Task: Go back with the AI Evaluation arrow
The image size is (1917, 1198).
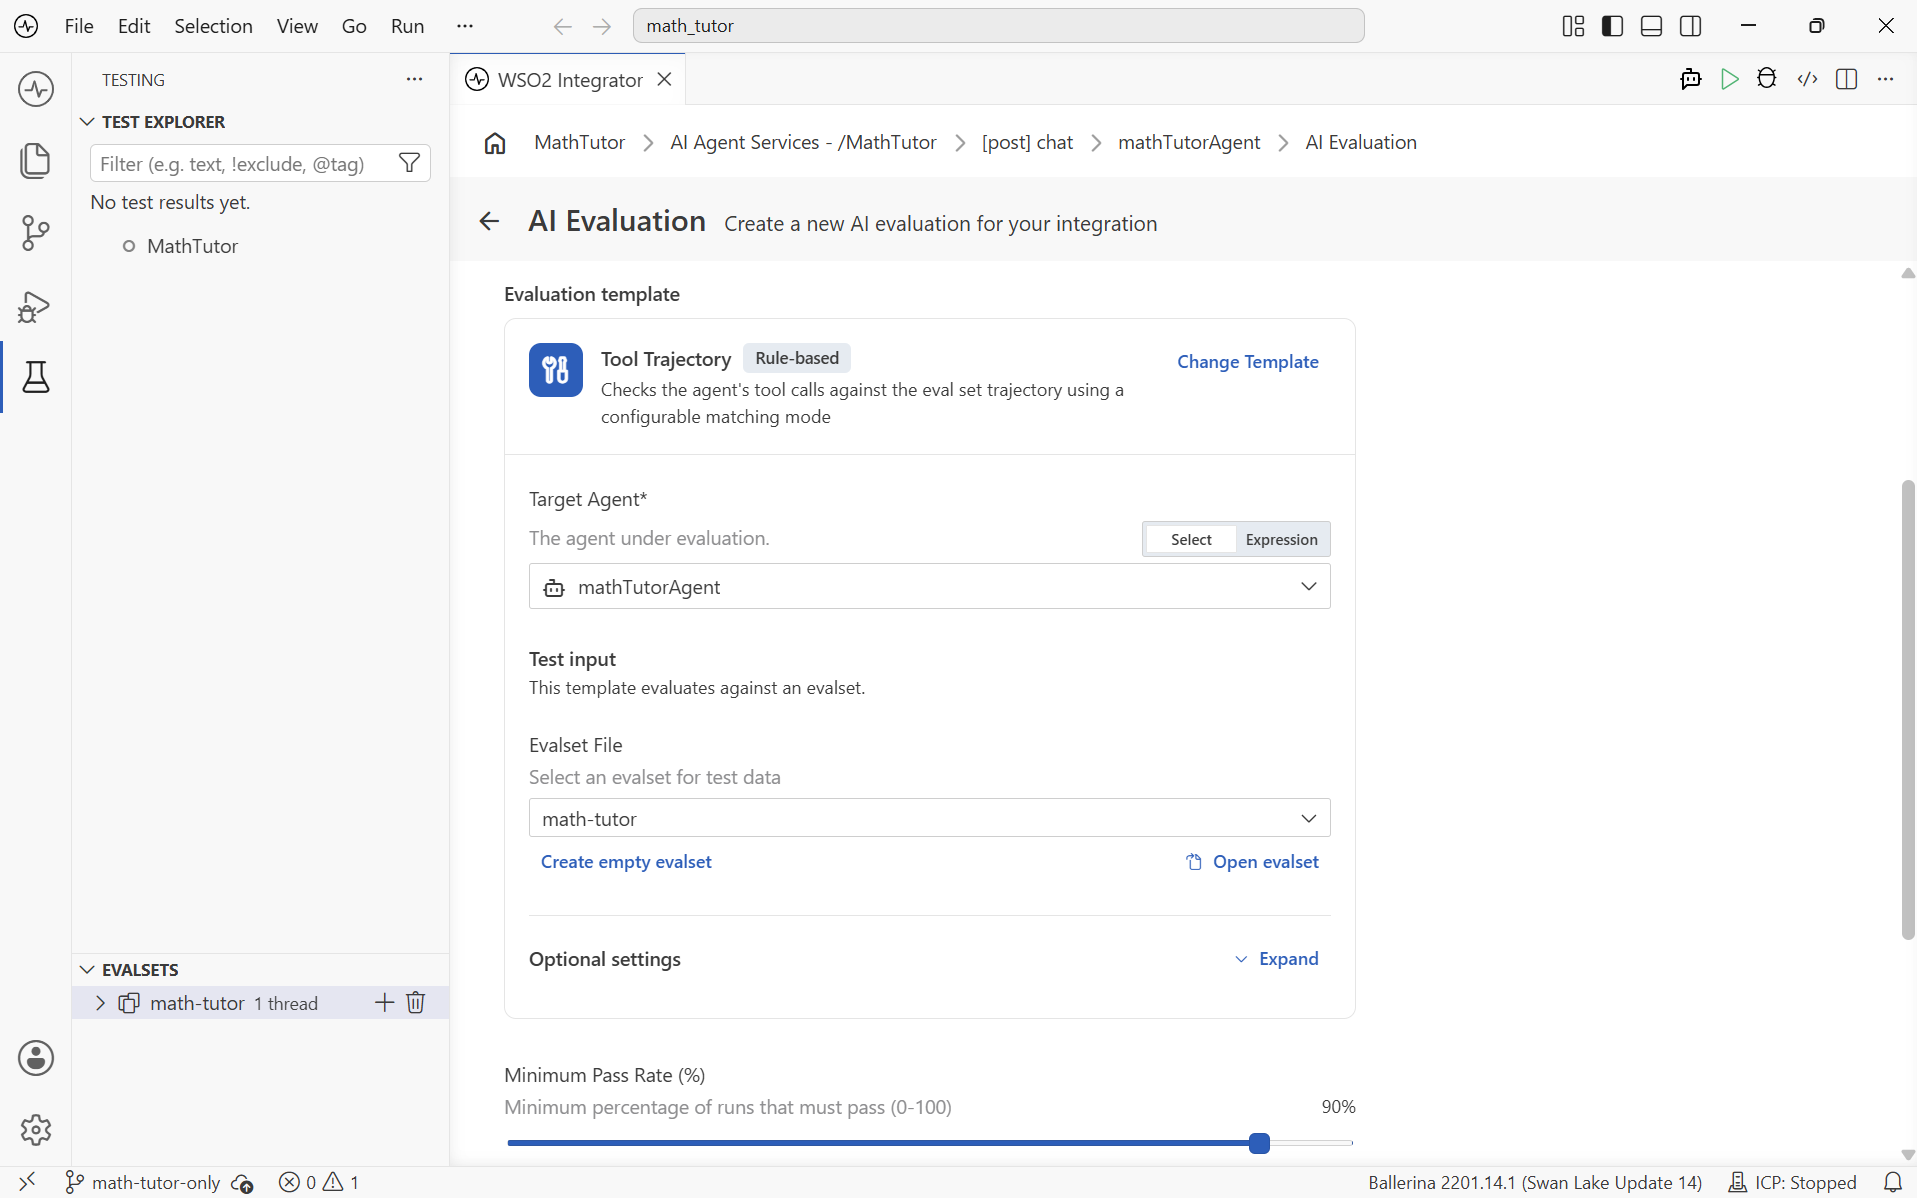Action: 489,221
